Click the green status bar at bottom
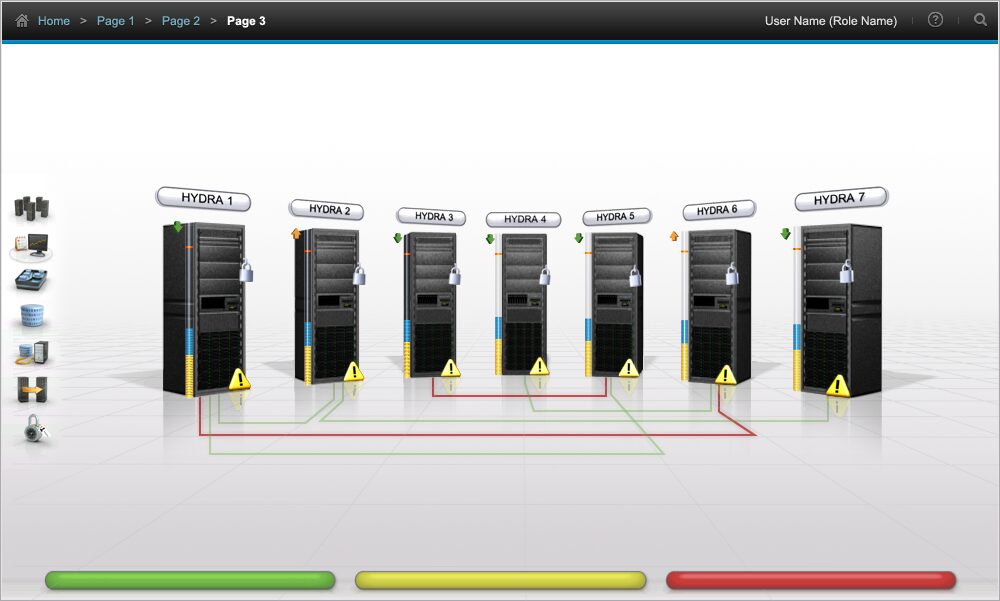The image size is (1000, 601). coord(190,580)
